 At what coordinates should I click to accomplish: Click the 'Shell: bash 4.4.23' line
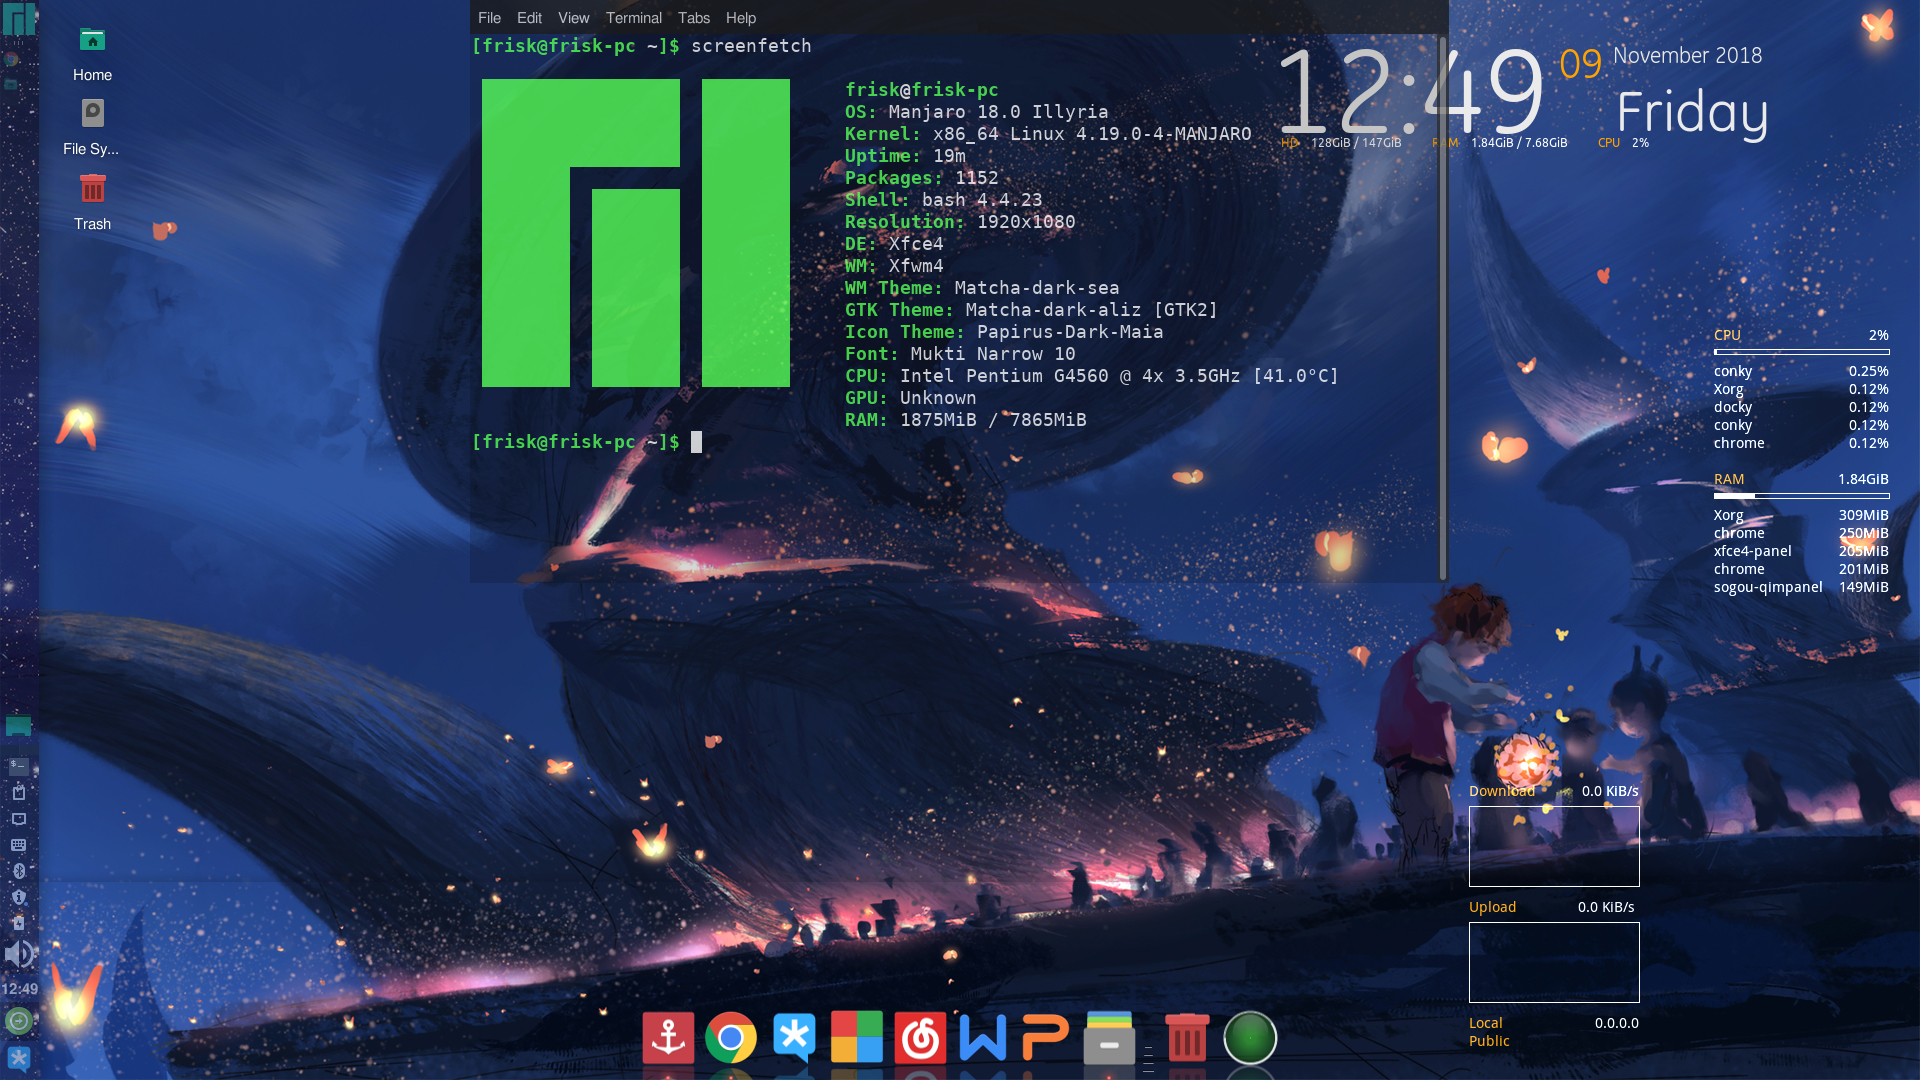click(x=943, y=200)
